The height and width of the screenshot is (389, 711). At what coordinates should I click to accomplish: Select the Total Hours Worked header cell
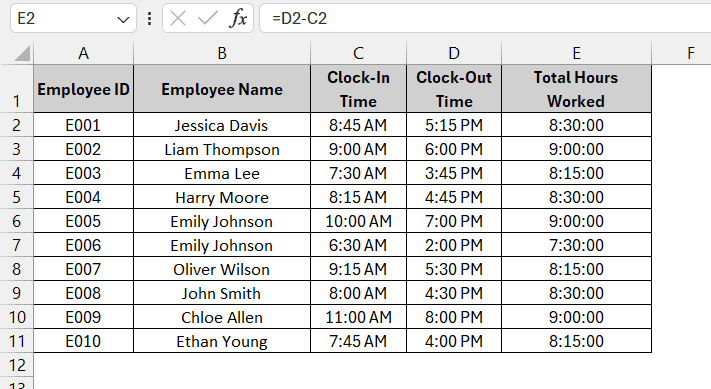pyautogui.click(x=576, y=89)
